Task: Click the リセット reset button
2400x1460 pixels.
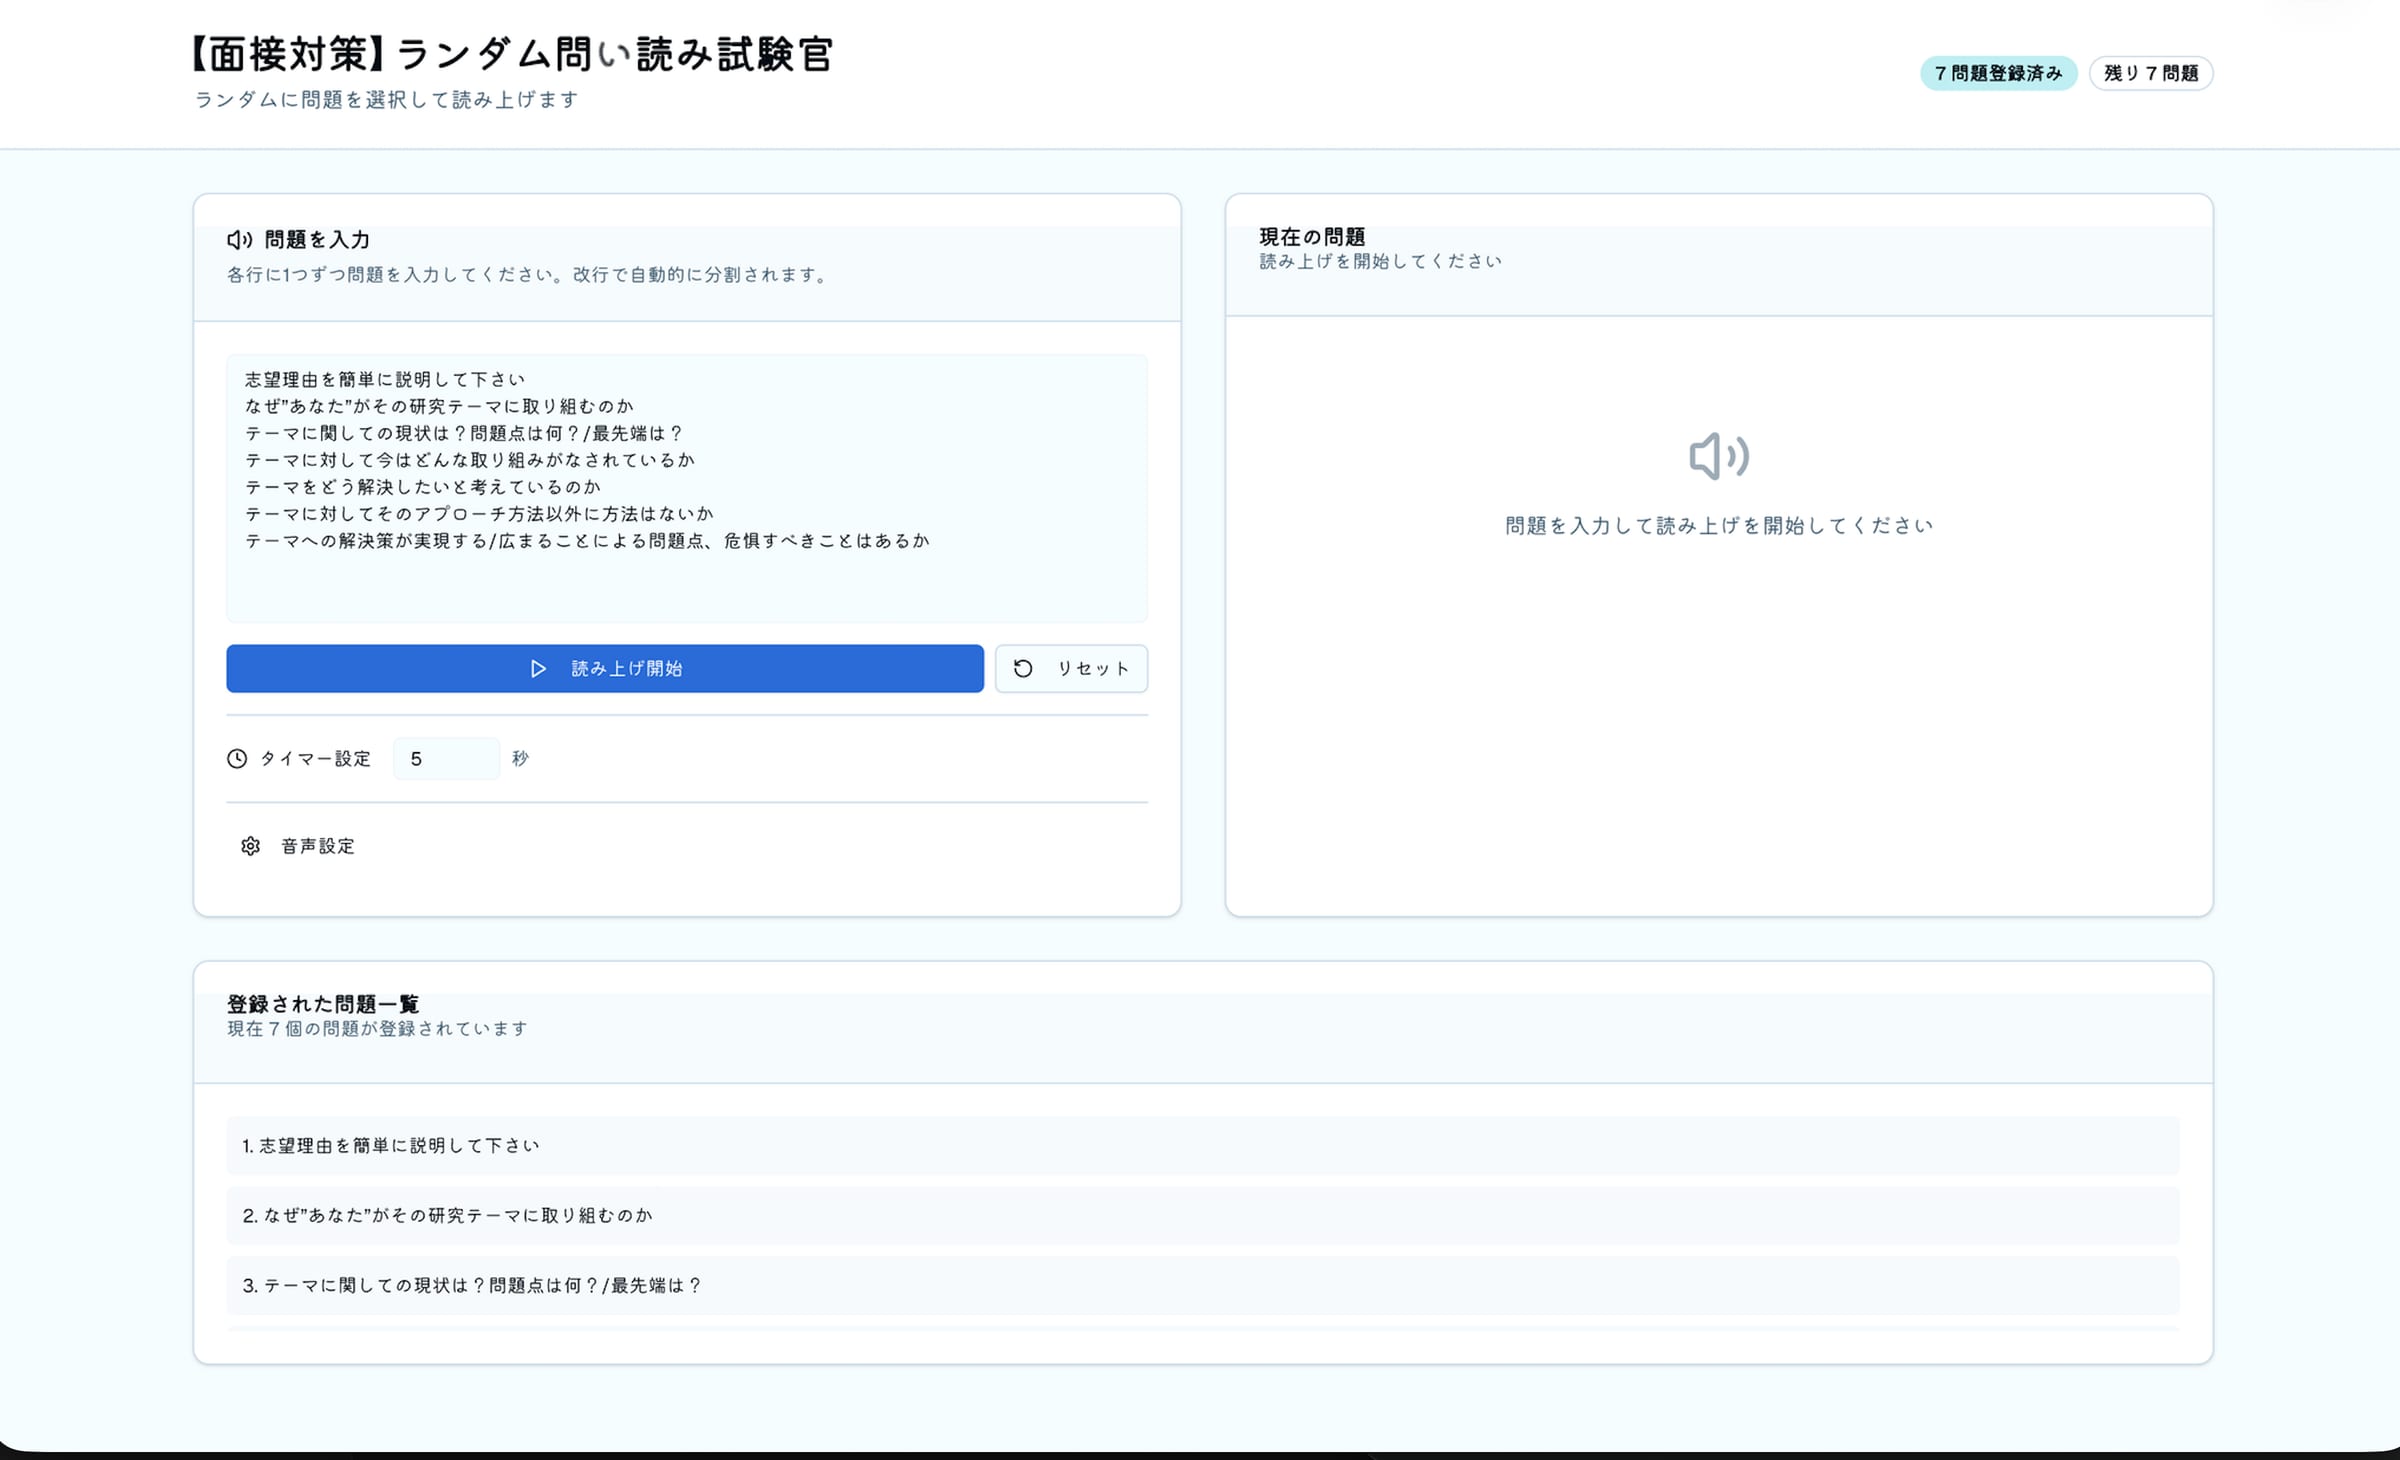Action: pyautogui.click(x=1071, y=668)
